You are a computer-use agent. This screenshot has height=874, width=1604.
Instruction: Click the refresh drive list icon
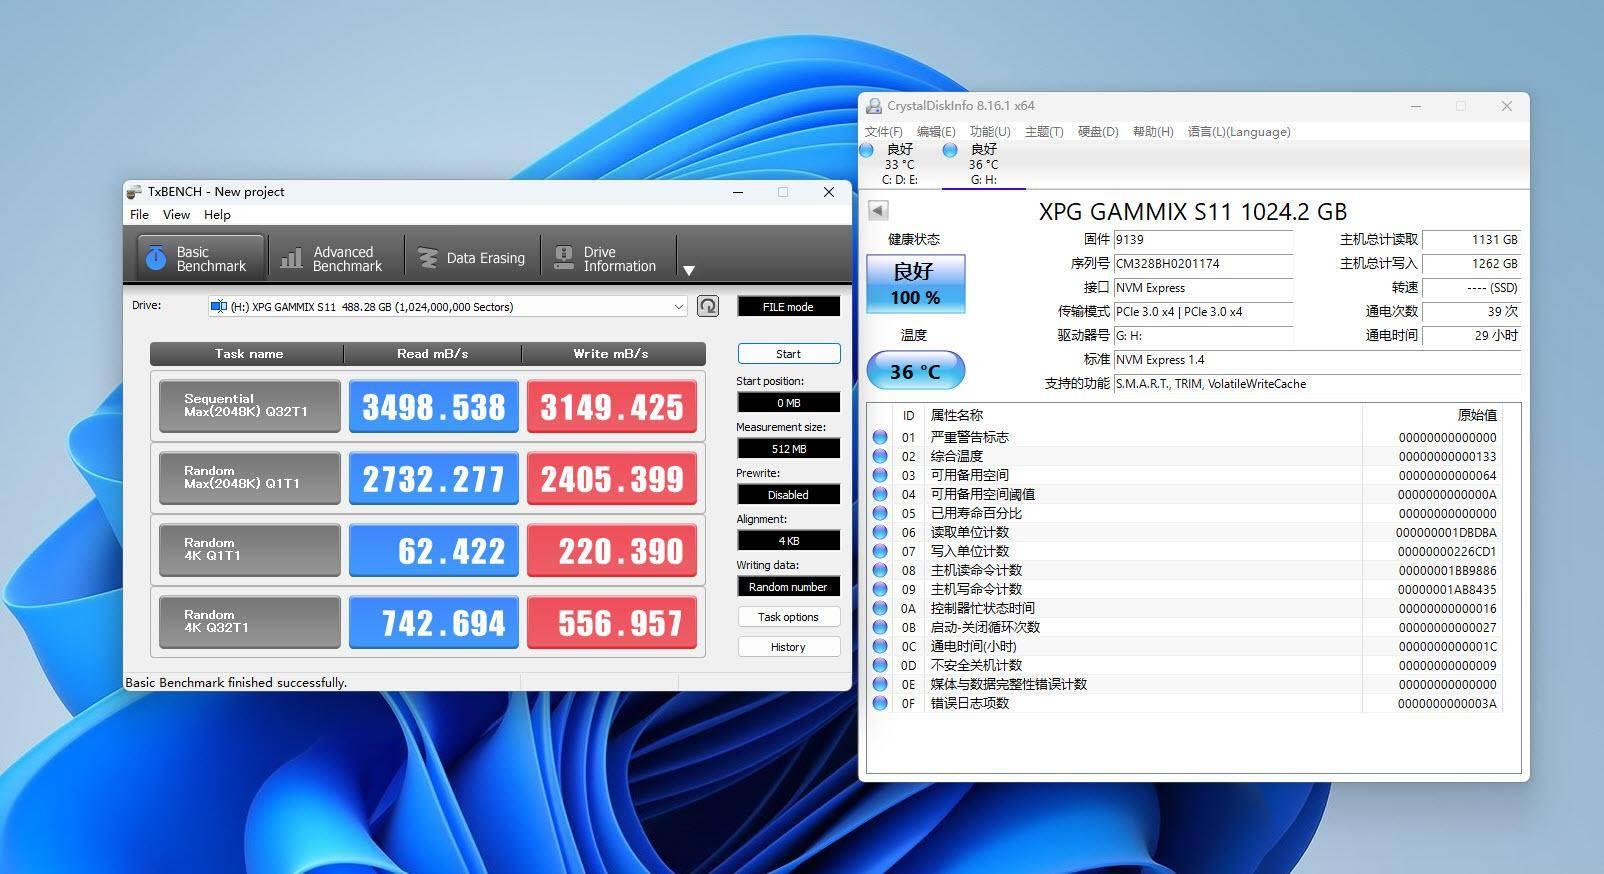(708, 306)
